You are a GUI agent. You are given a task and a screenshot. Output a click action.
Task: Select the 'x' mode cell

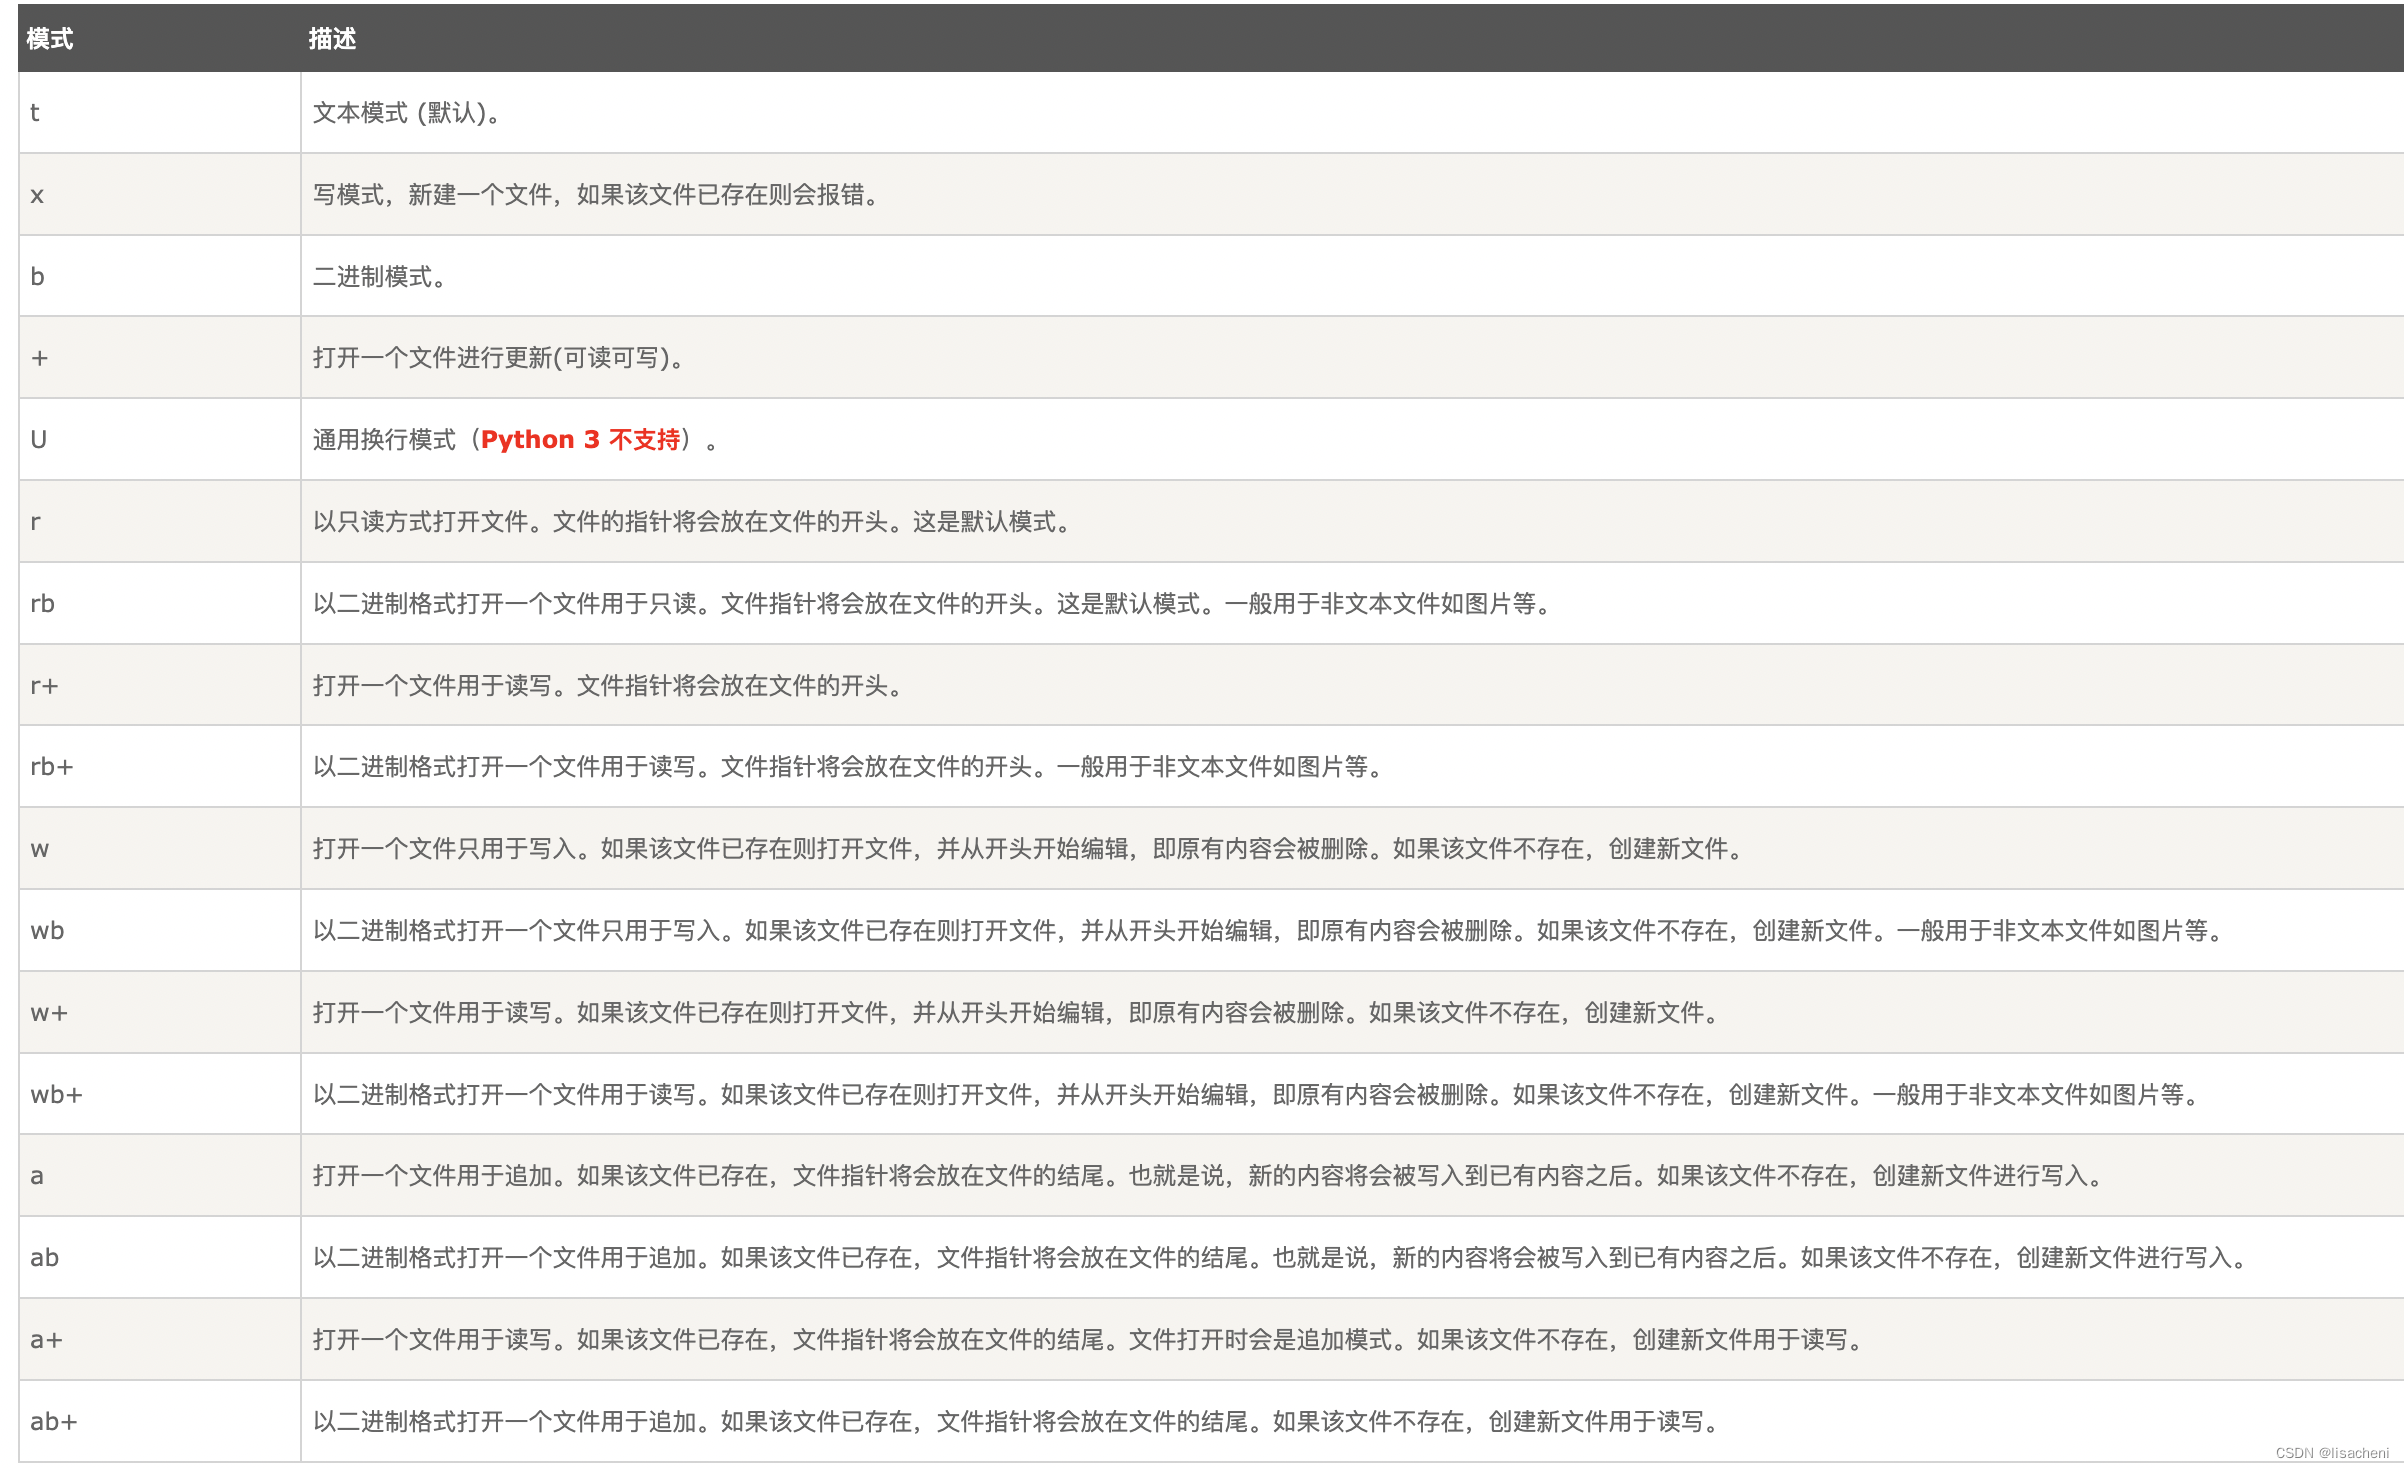37,195
